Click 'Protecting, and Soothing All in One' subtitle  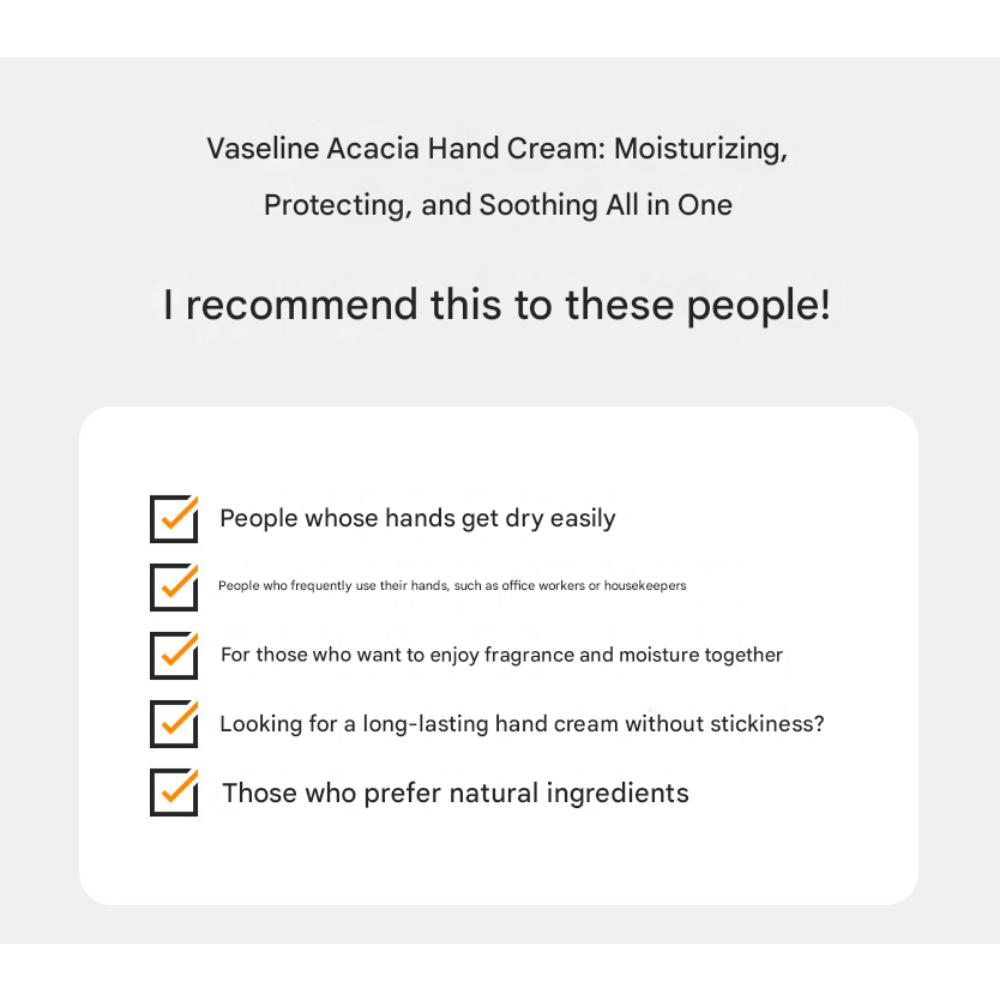pos(498,205)
